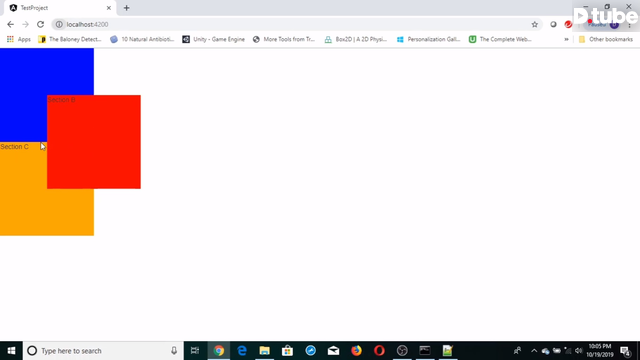Open the More Tools from Tr... bookmark
Screen dimensions: 640x360
284,39
